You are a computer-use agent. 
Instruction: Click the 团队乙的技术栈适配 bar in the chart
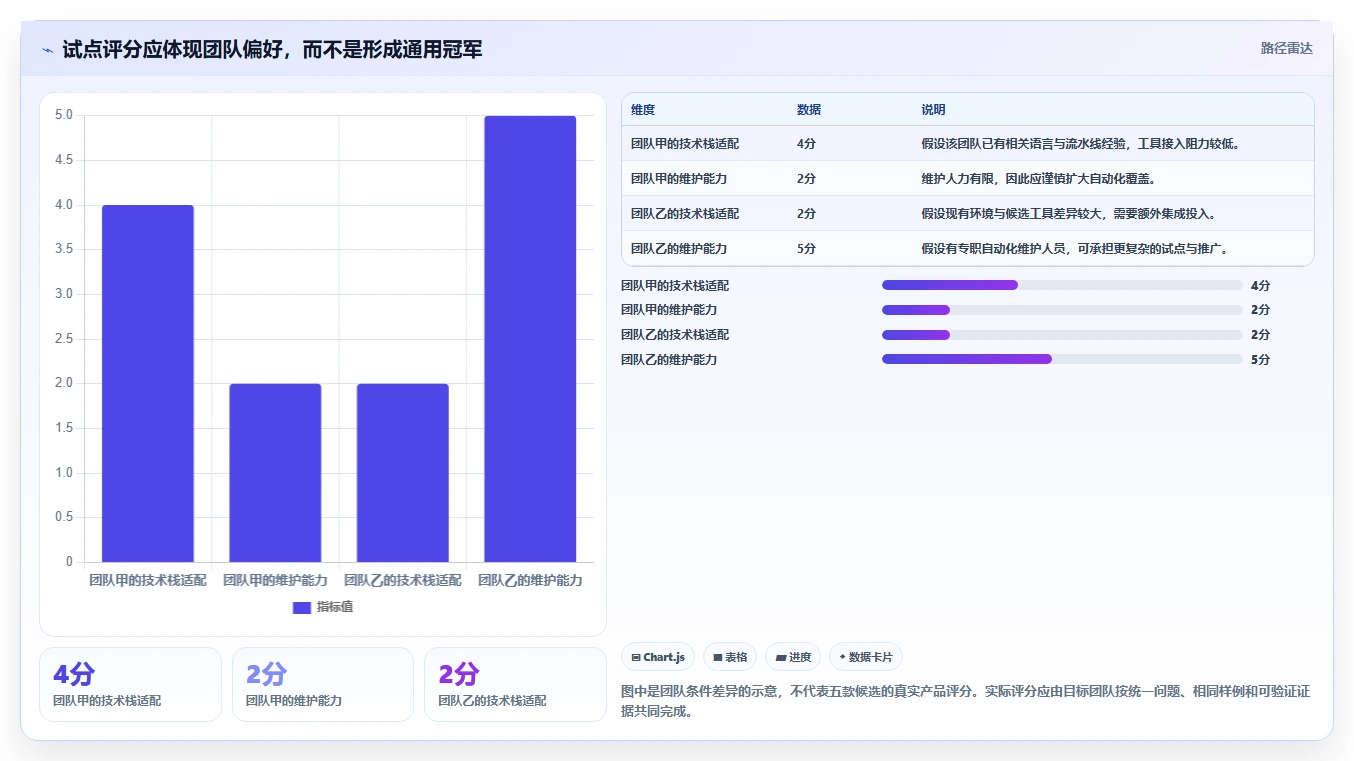pos(403,473)
